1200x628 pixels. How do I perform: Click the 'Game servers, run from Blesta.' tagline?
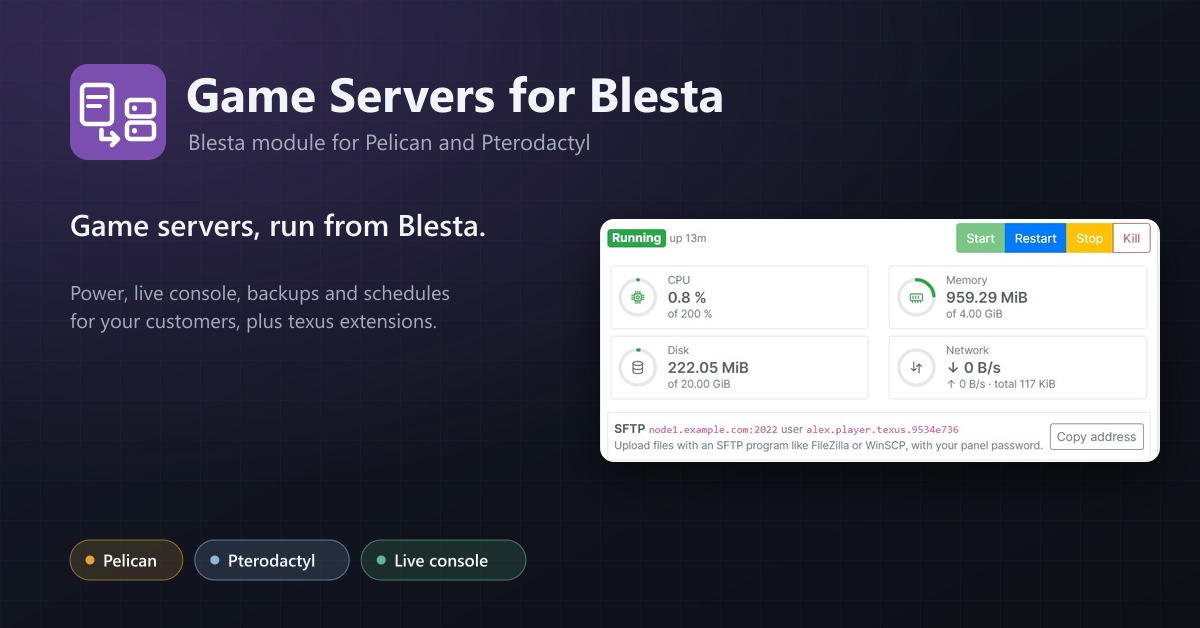click(x=278, y=226)
